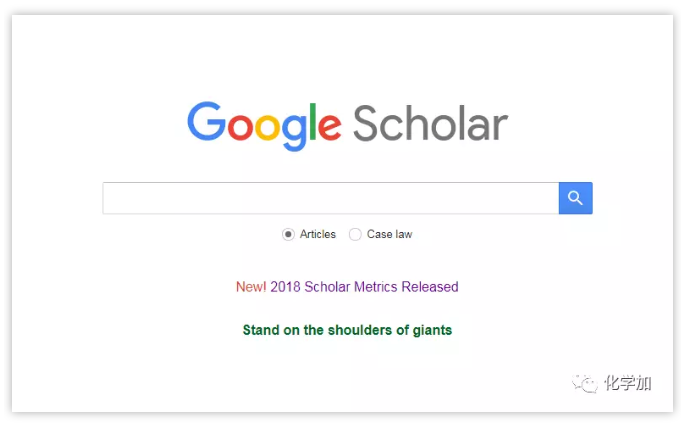Click the 化学加 watermark text
This screenshot has width=687, height=423.
coord(628,383)
